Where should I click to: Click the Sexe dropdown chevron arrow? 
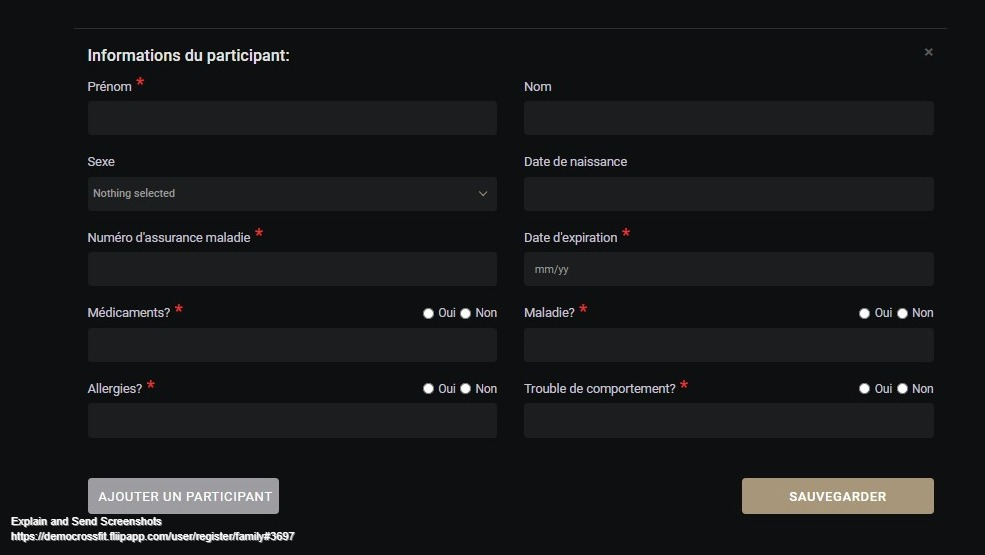483,194
